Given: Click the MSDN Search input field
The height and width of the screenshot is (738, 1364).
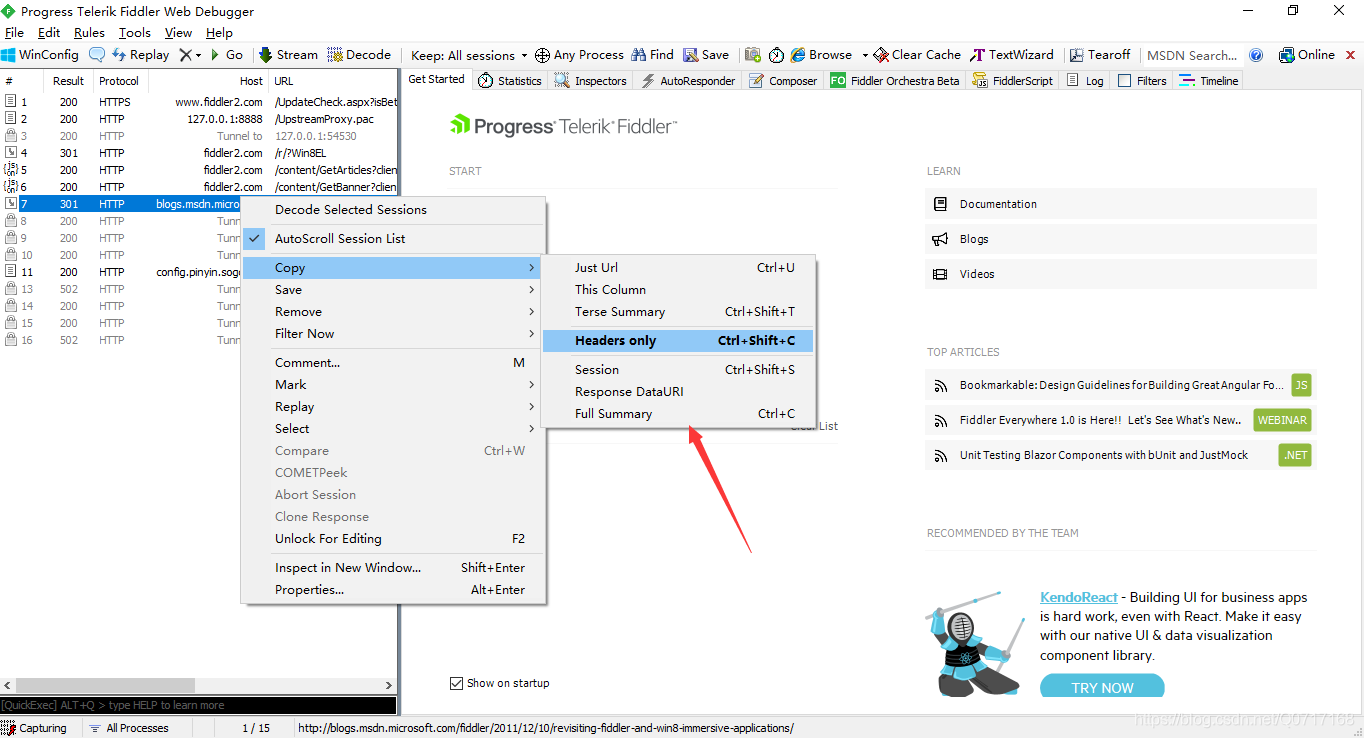Looking at the screenshot, I should pyautogui.click(x=1191, y=55).
